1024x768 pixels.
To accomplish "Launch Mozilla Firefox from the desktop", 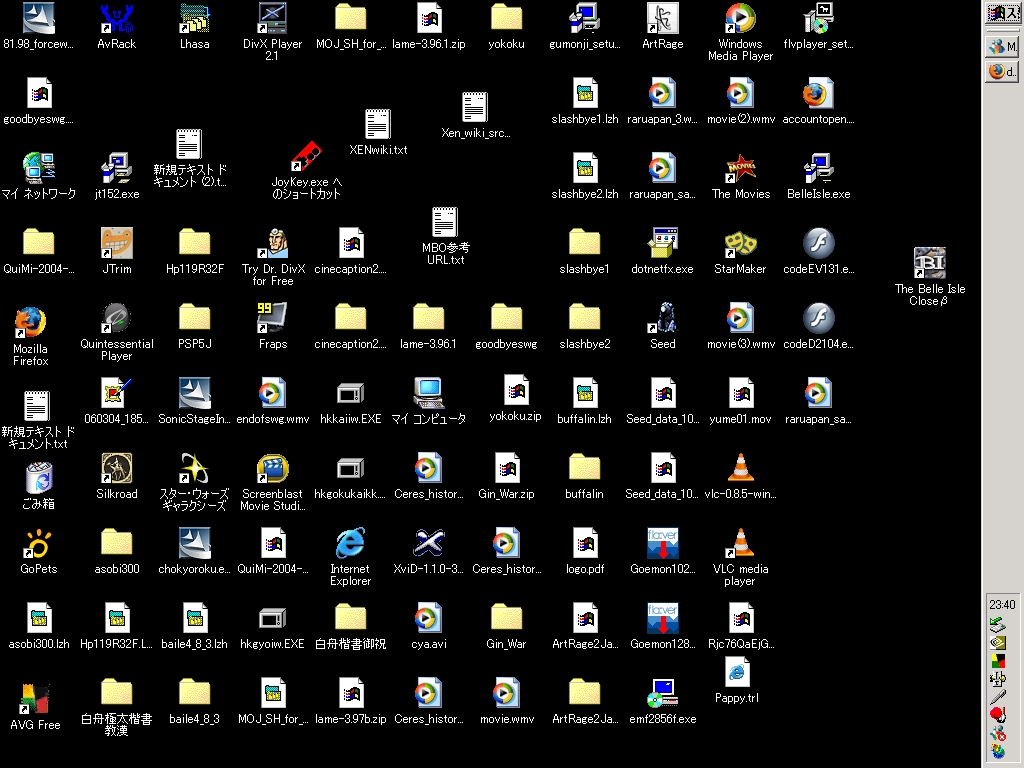I will (x=30, y=335).
